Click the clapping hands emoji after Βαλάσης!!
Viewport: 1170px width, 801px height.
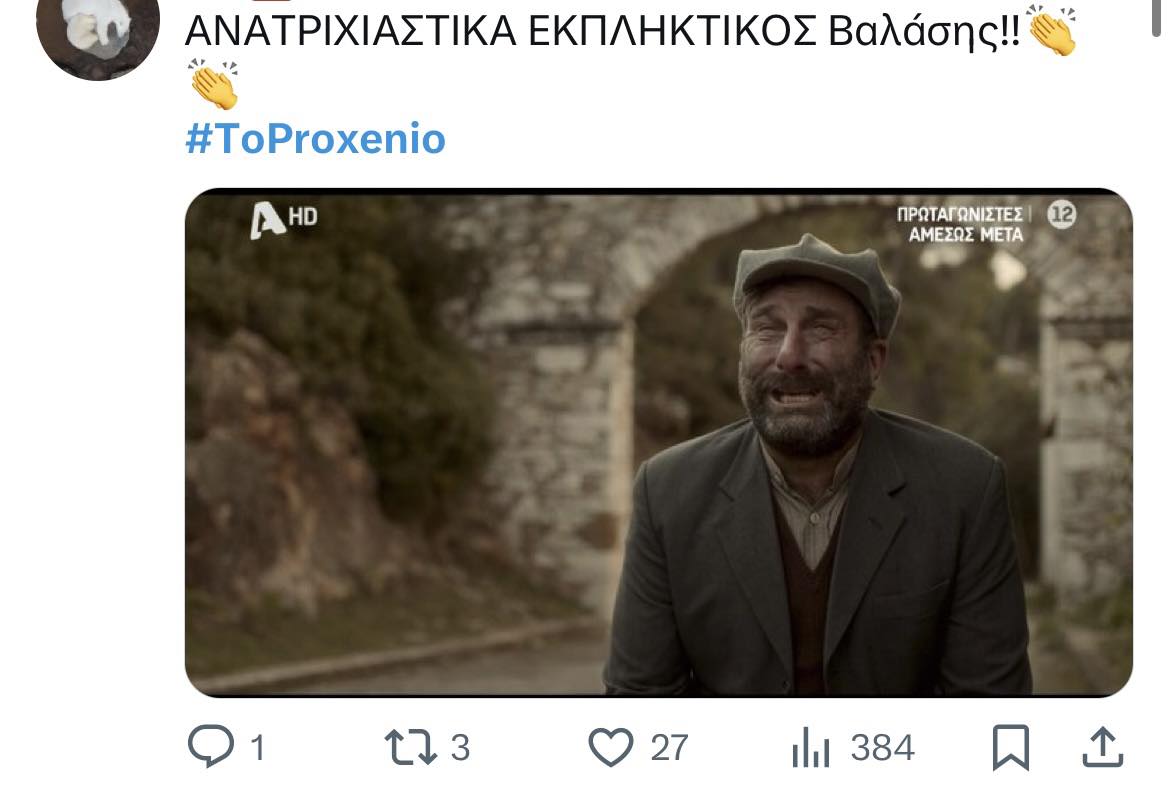point(1053,31)
